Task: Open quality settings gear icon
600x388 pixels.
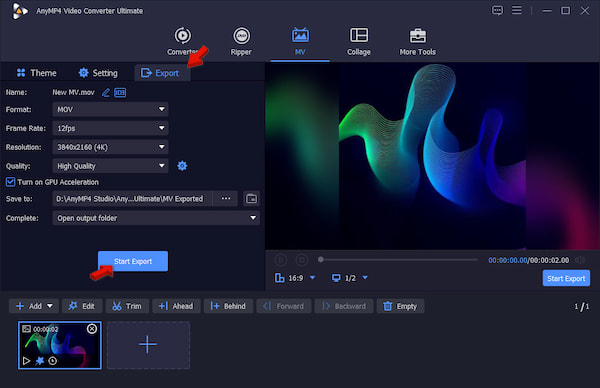Action: tap(182, 166)
